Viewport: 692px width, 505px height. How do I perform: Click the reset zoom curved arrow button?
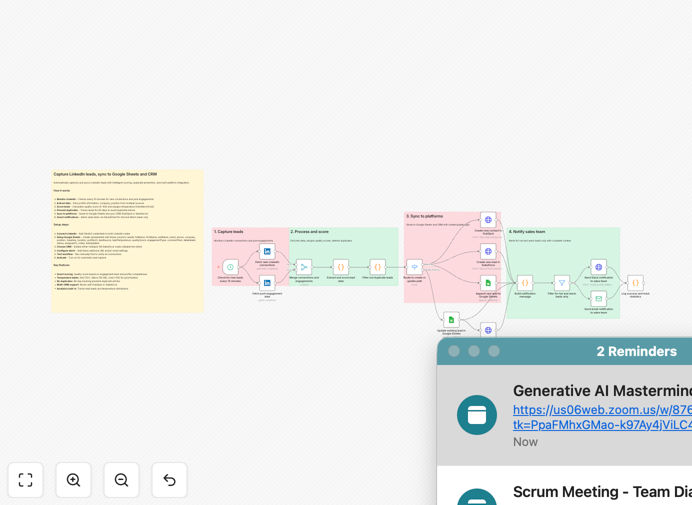[169, 480]
